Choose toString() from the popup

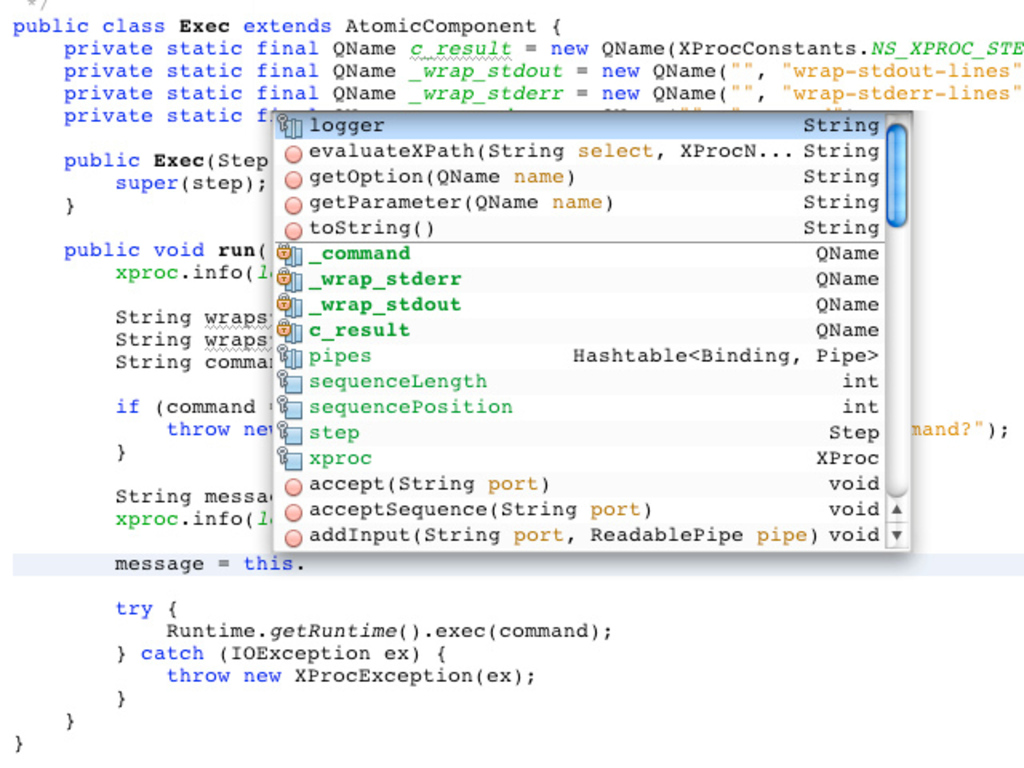579,228
